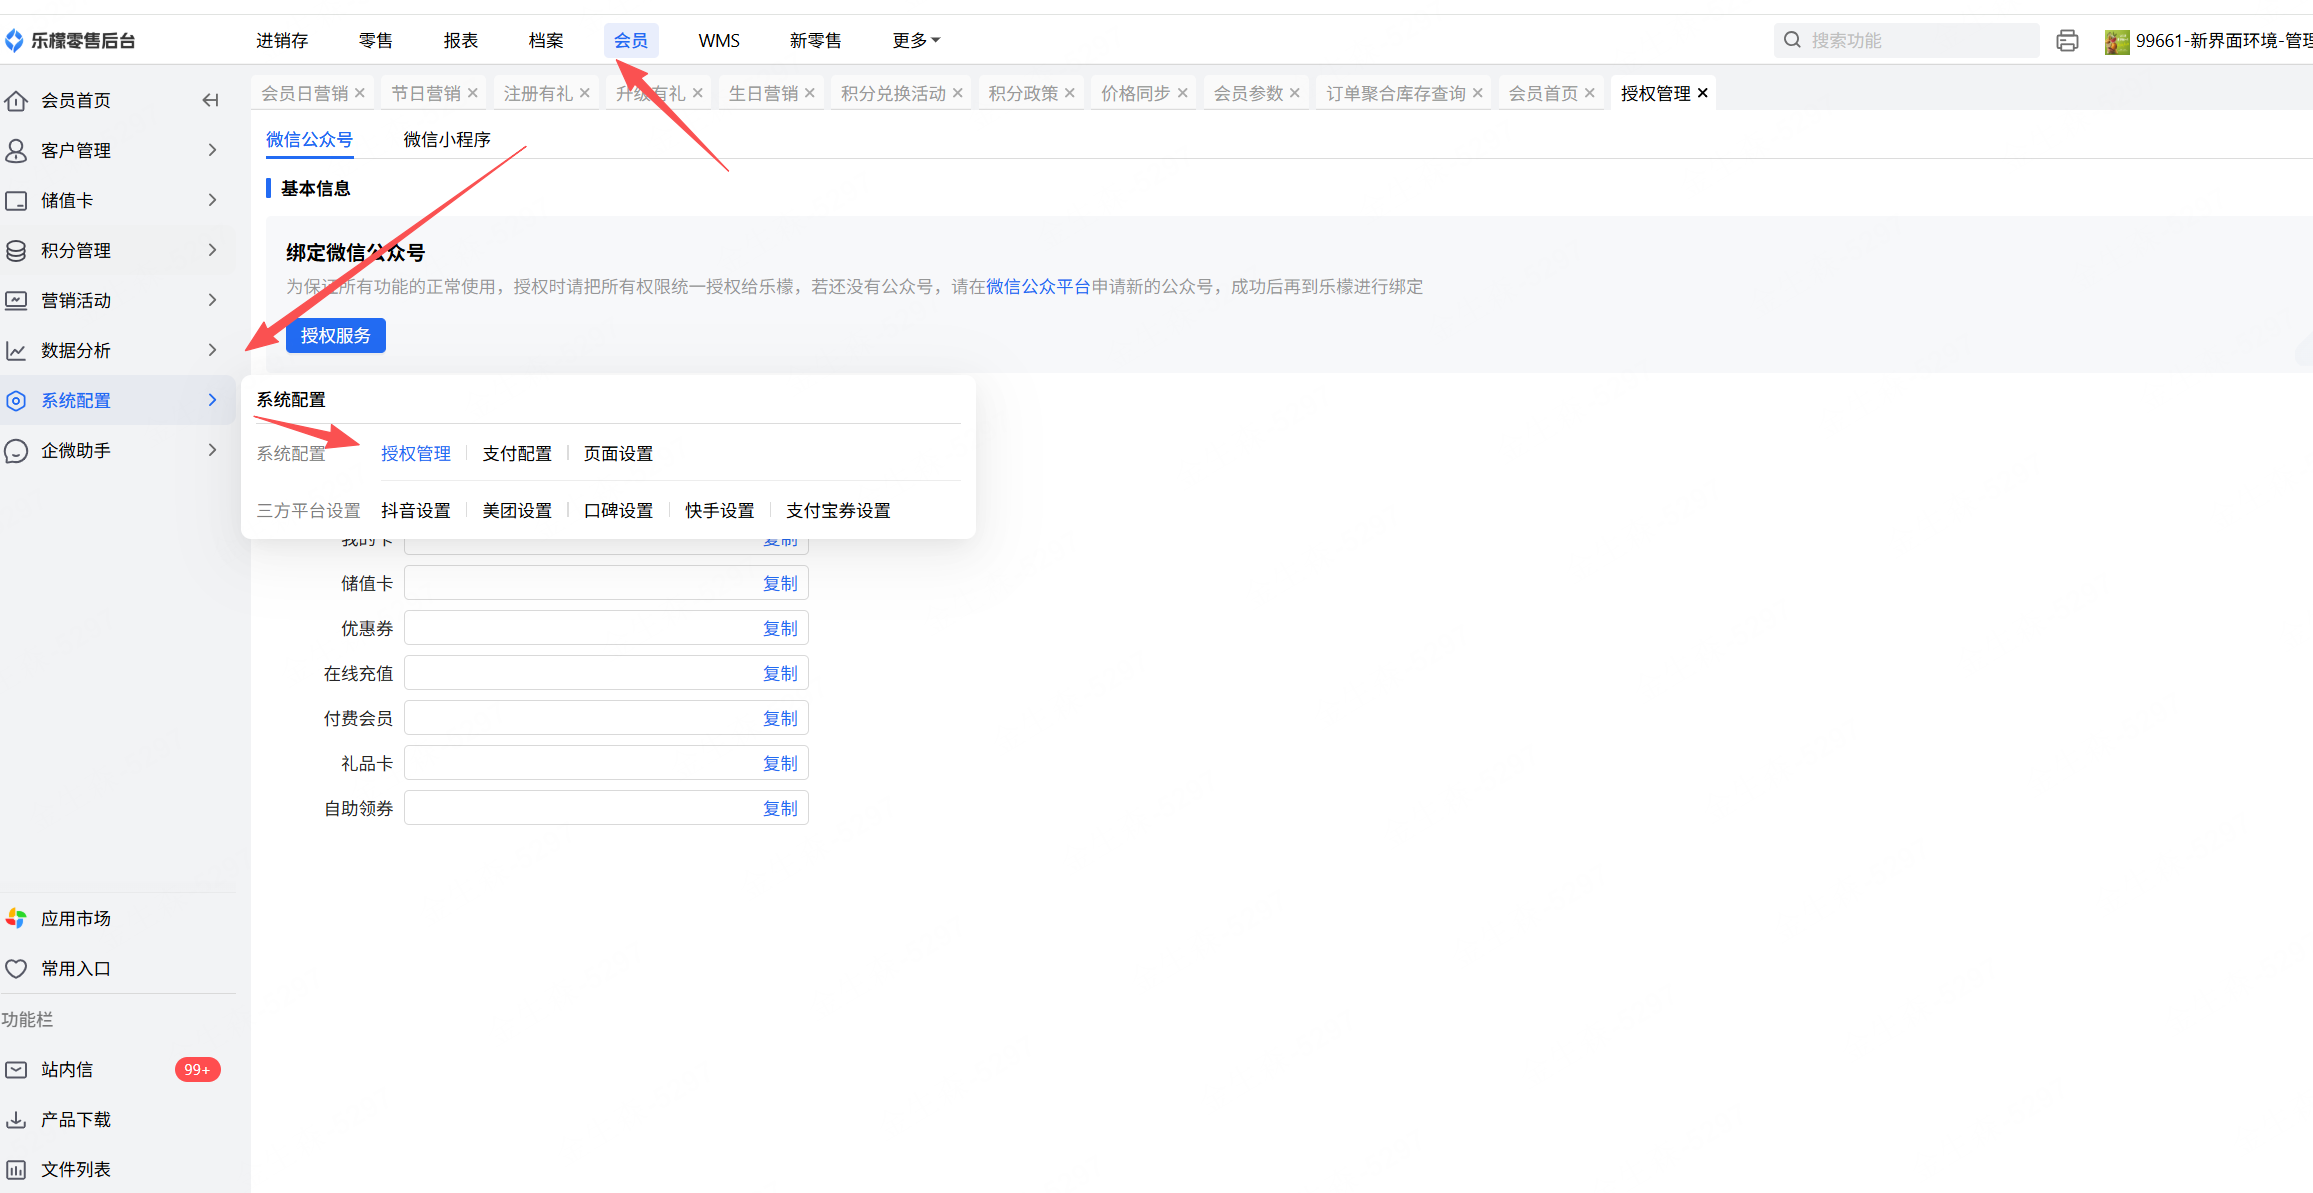Click the 产品下载 download icon
The height and width of the screenshot is (1193, 2313).
tap(16, 1120)
